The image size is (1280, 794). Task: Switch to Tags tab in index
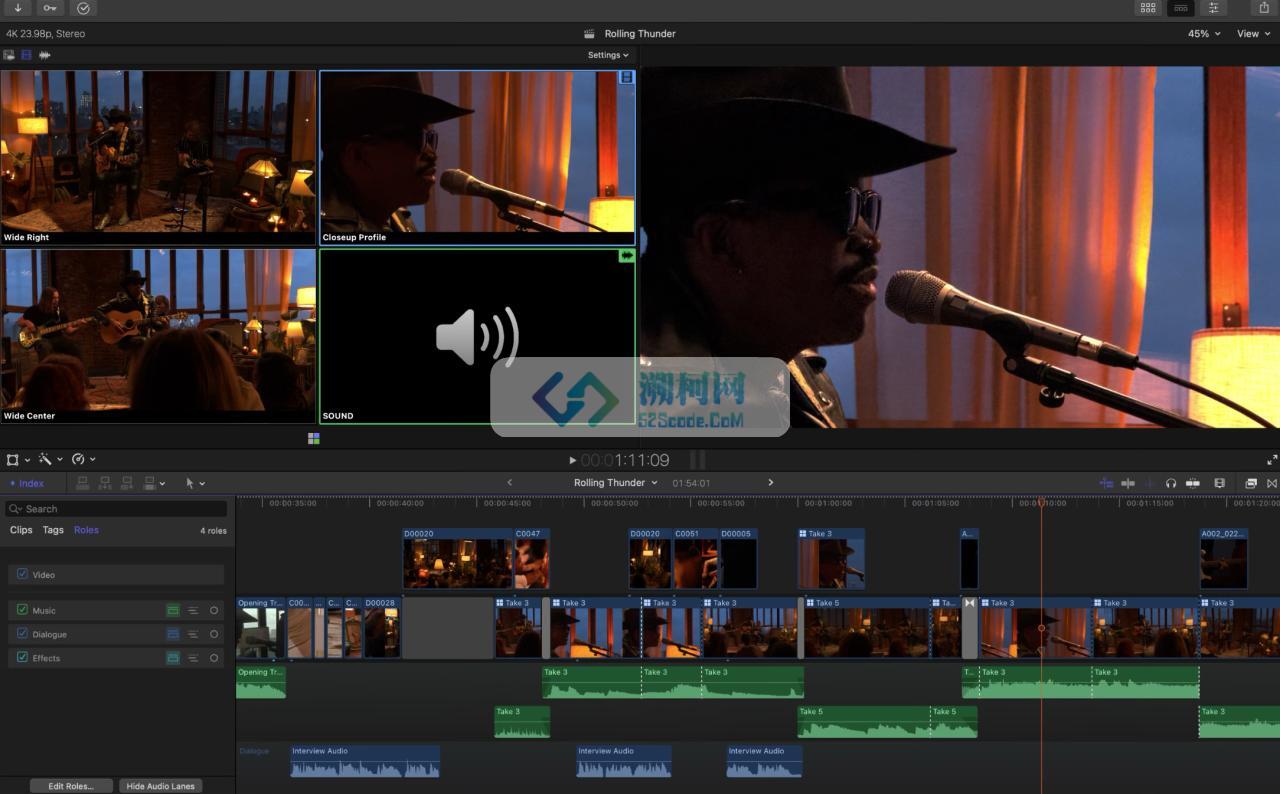click(x=53, y=530)
